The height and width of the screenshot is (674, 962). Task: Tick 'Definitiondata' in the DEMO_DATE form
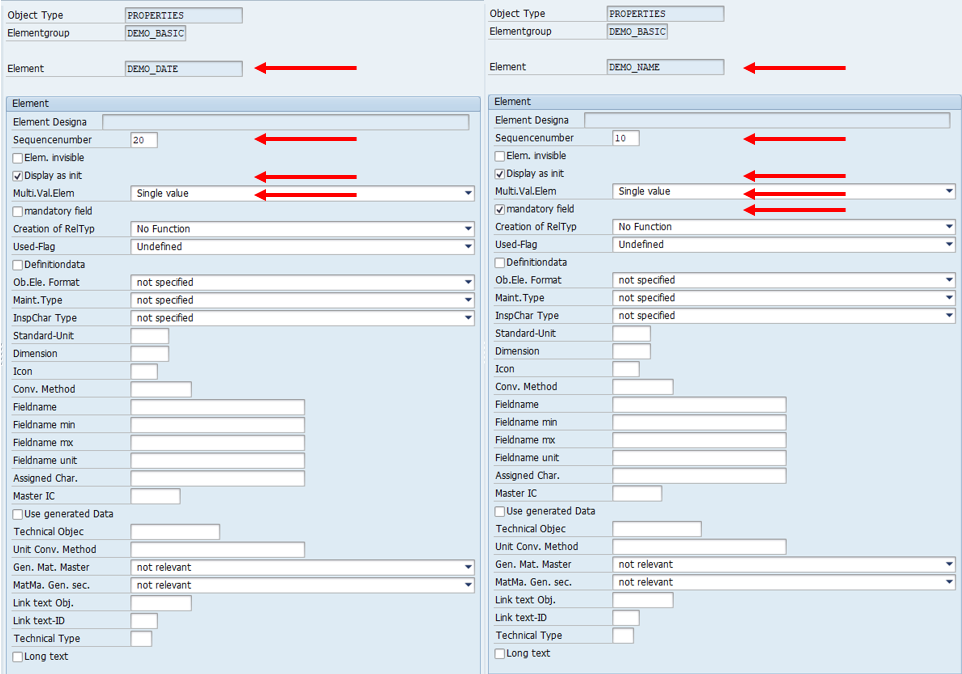tap(18, 265)
